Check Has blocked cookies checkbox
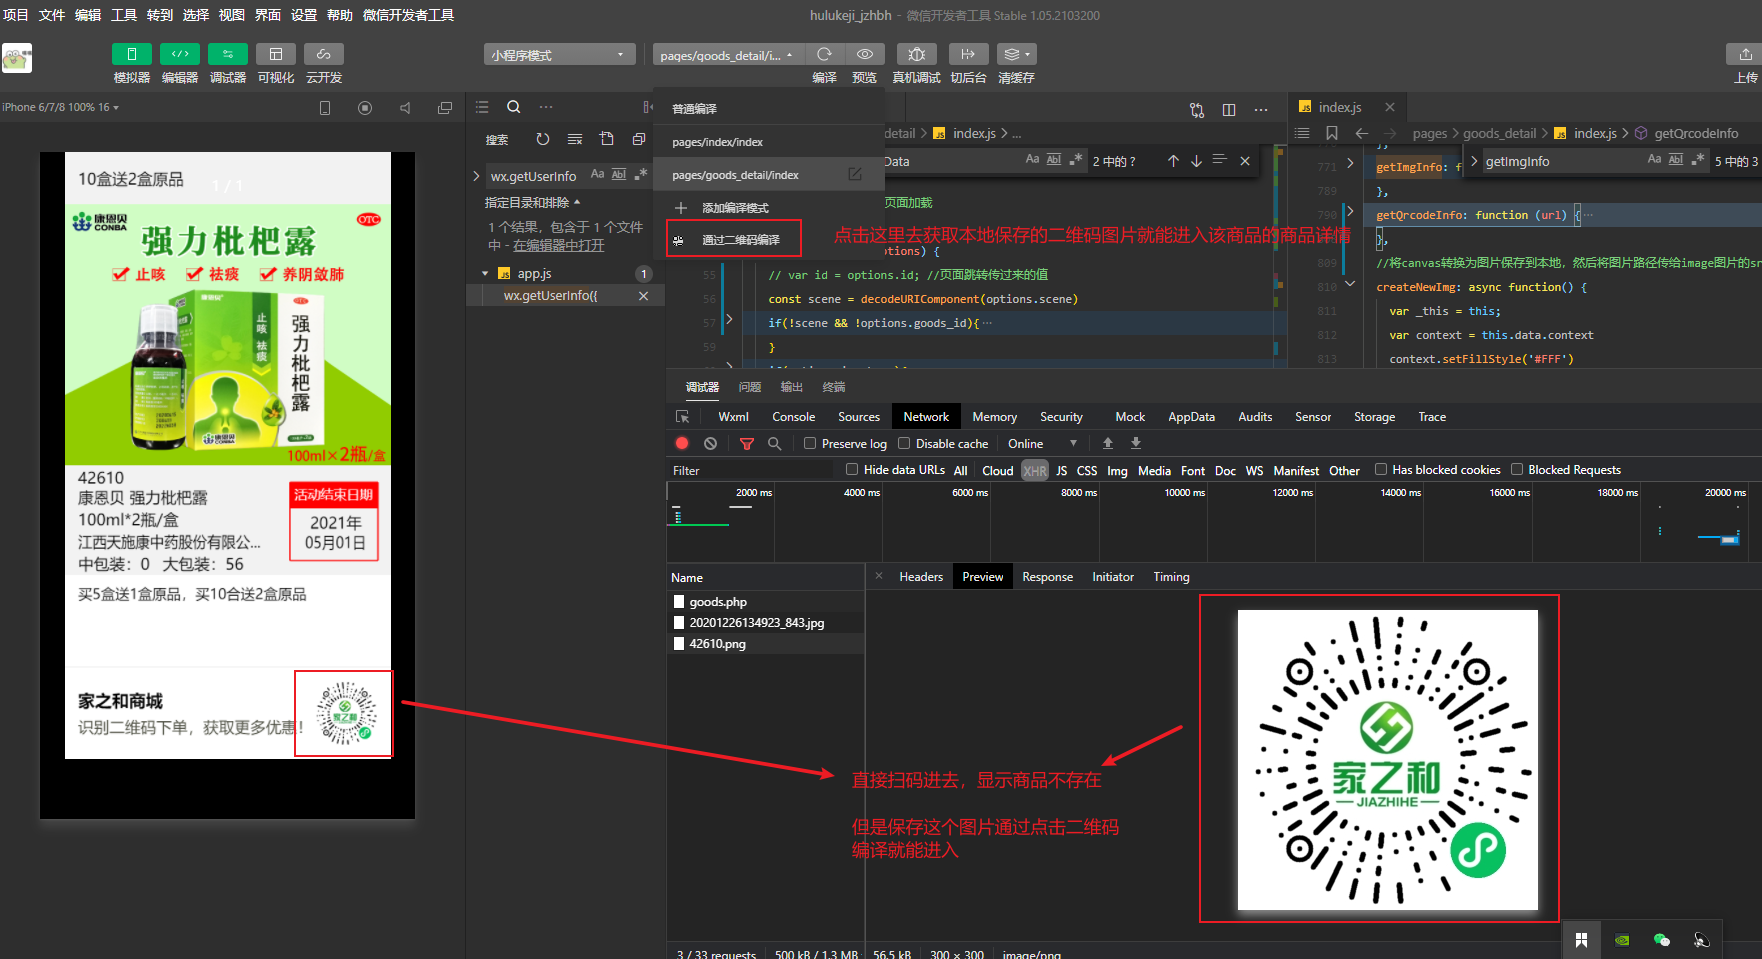 point(1381,470)
